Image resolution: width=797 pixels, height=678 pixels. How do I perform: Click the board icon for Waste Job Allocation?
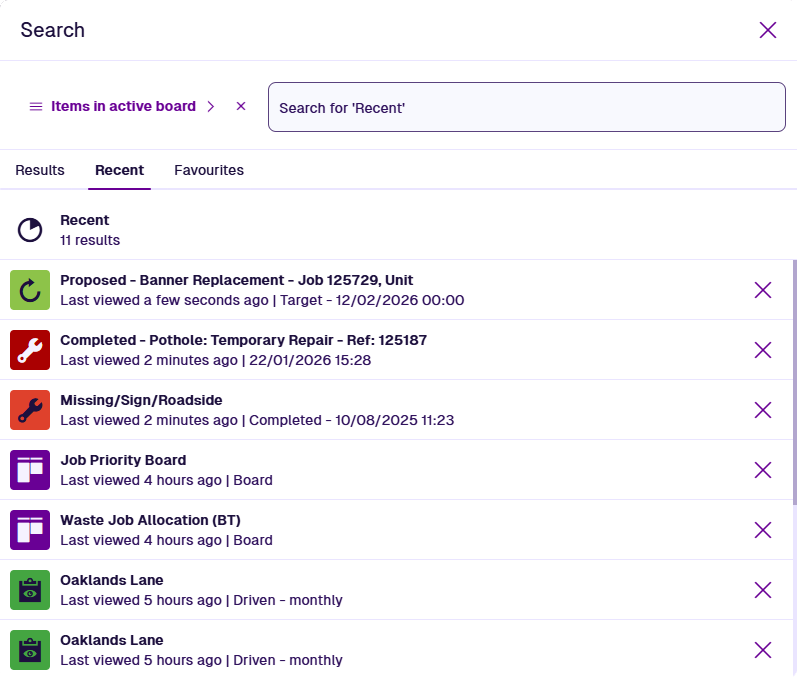[30, 530]
